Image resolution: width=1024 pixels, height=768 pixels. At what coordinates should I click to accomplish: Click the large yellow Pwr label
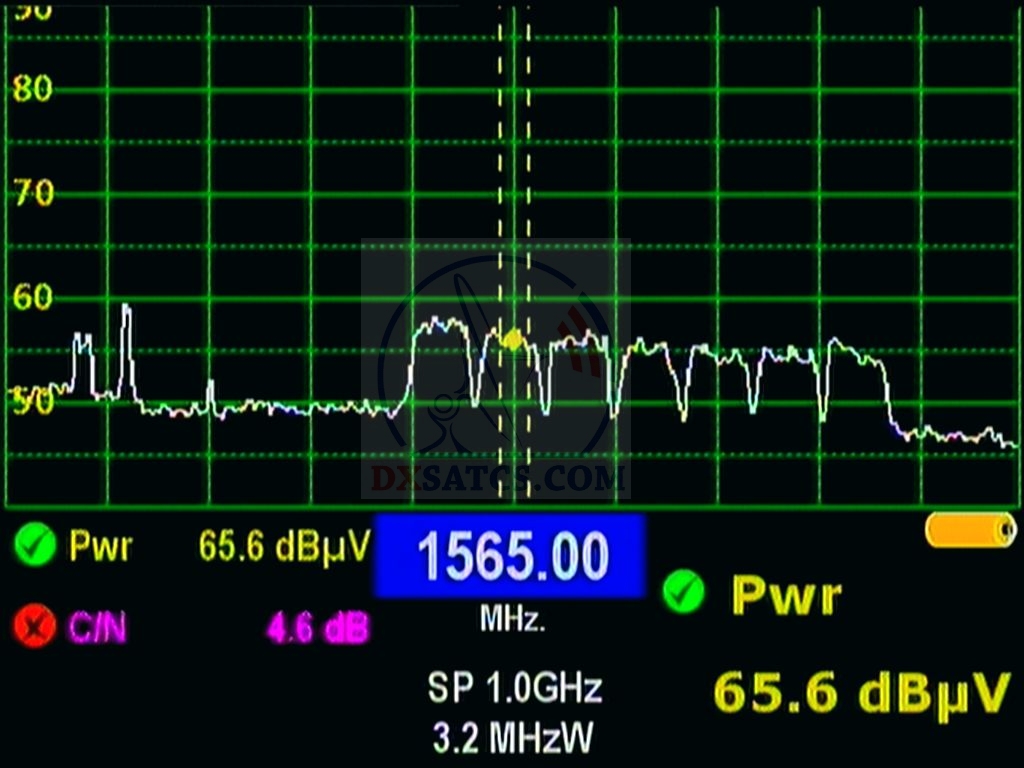[x=786, y=595]
